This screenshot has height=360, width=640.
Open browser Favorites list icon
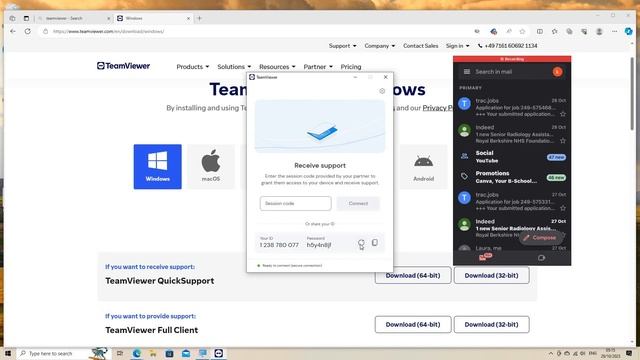554,31
